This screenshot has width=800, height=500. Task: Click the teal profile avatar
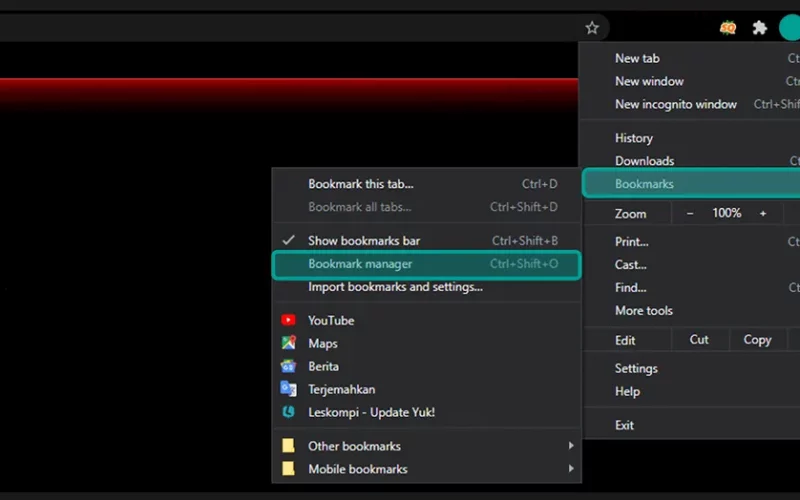coord(789,28)
